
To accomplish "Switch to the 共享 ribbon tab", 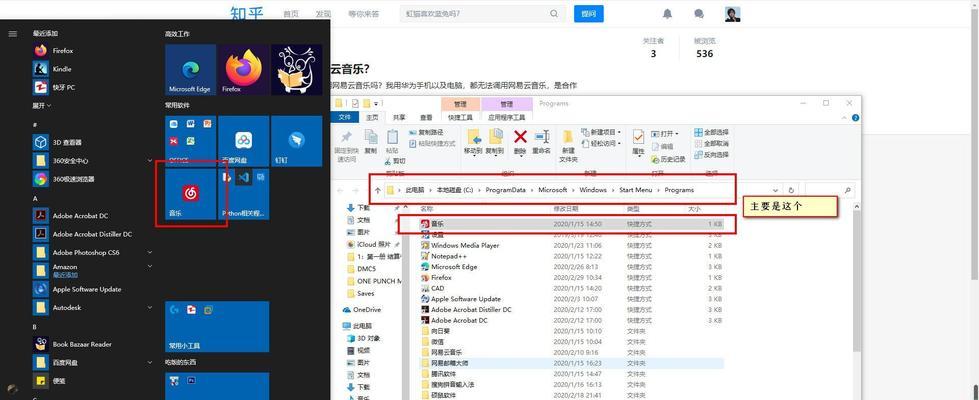I will point(400,117).
